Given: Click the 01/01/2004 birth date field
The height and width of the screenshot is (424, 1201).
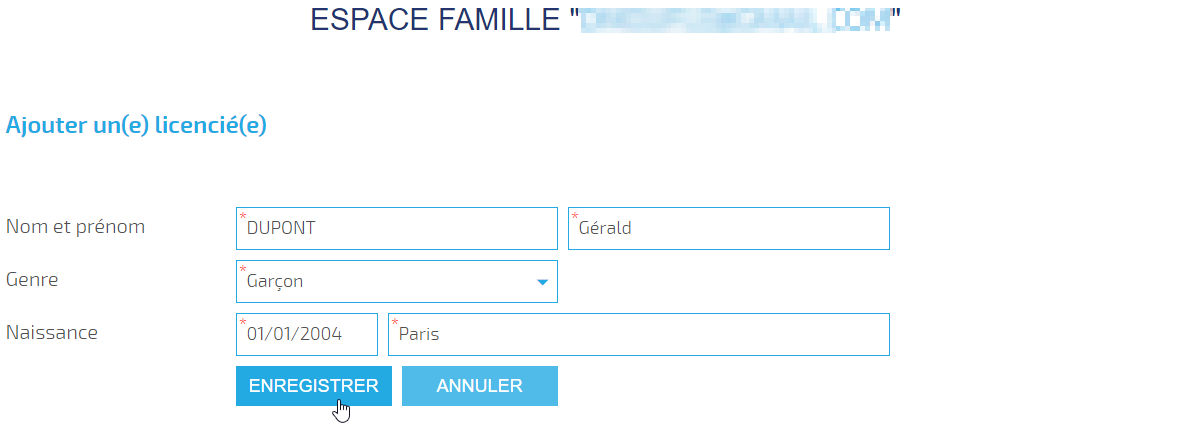Looking at the screenshot, I should [307, 334].
